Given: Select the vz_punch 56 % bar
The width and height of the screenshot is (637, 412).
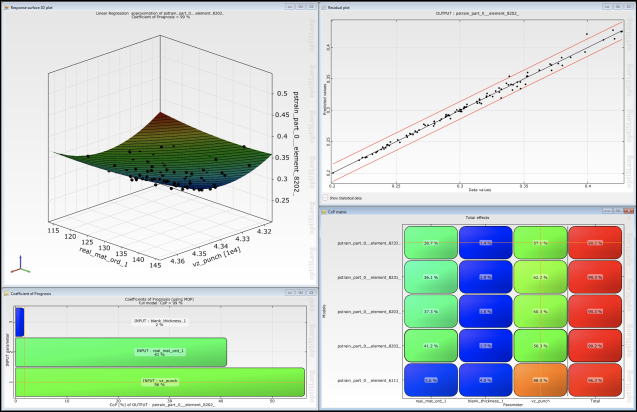Looking at the screenshot, I should click(x=160, y=382).
